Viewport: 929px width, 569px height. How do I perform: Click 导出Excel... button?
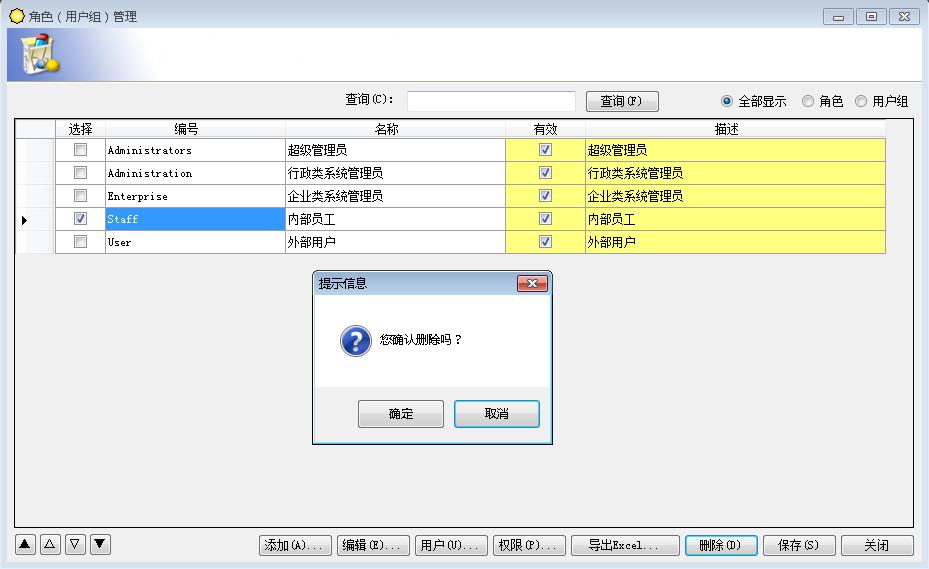coord(625,545)
